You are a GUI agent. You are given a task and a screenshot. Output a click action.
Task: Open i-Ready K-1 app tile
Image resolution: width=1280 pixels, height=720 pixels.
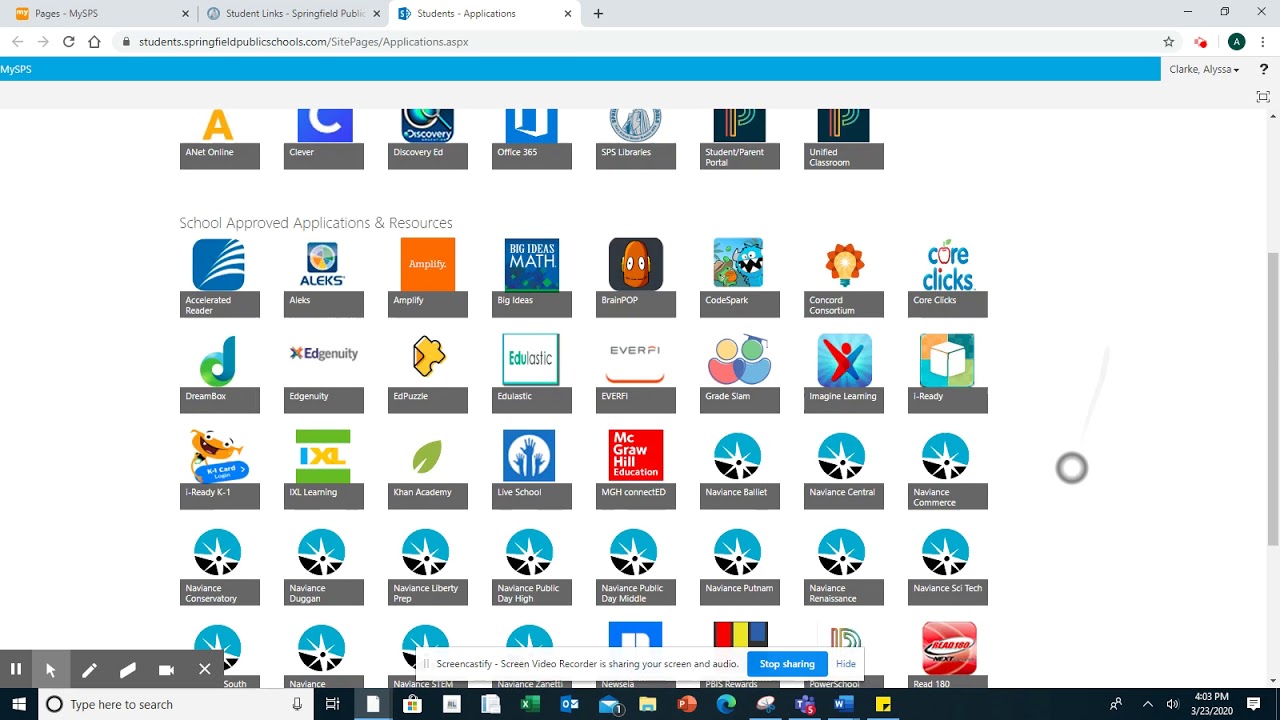tap(219, 470)
